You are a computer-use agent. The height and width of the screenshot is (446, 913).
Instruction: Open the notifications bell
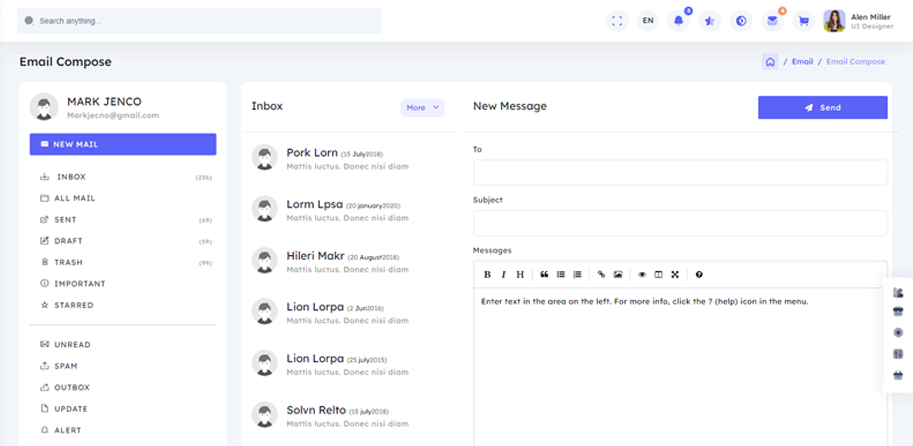click(679, 20)
